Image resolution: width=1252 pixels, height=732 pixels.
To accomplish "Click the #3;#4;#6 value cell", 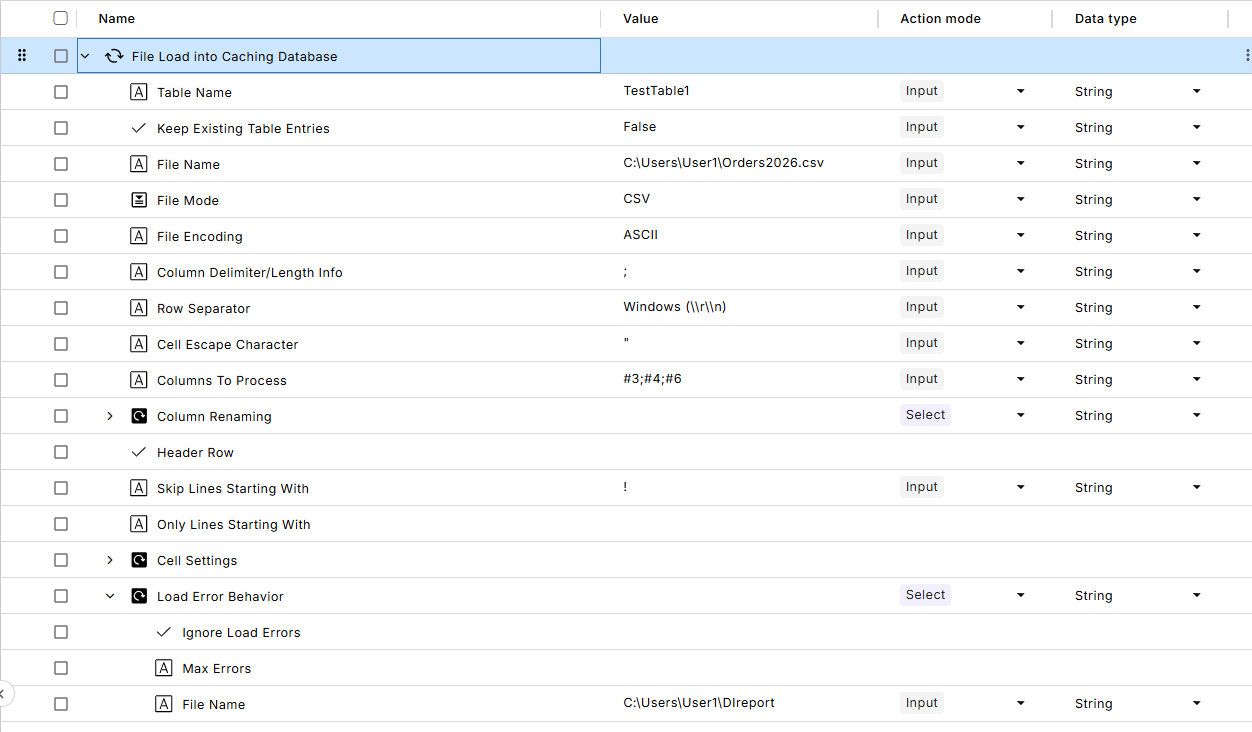I will tap(652, 379).
